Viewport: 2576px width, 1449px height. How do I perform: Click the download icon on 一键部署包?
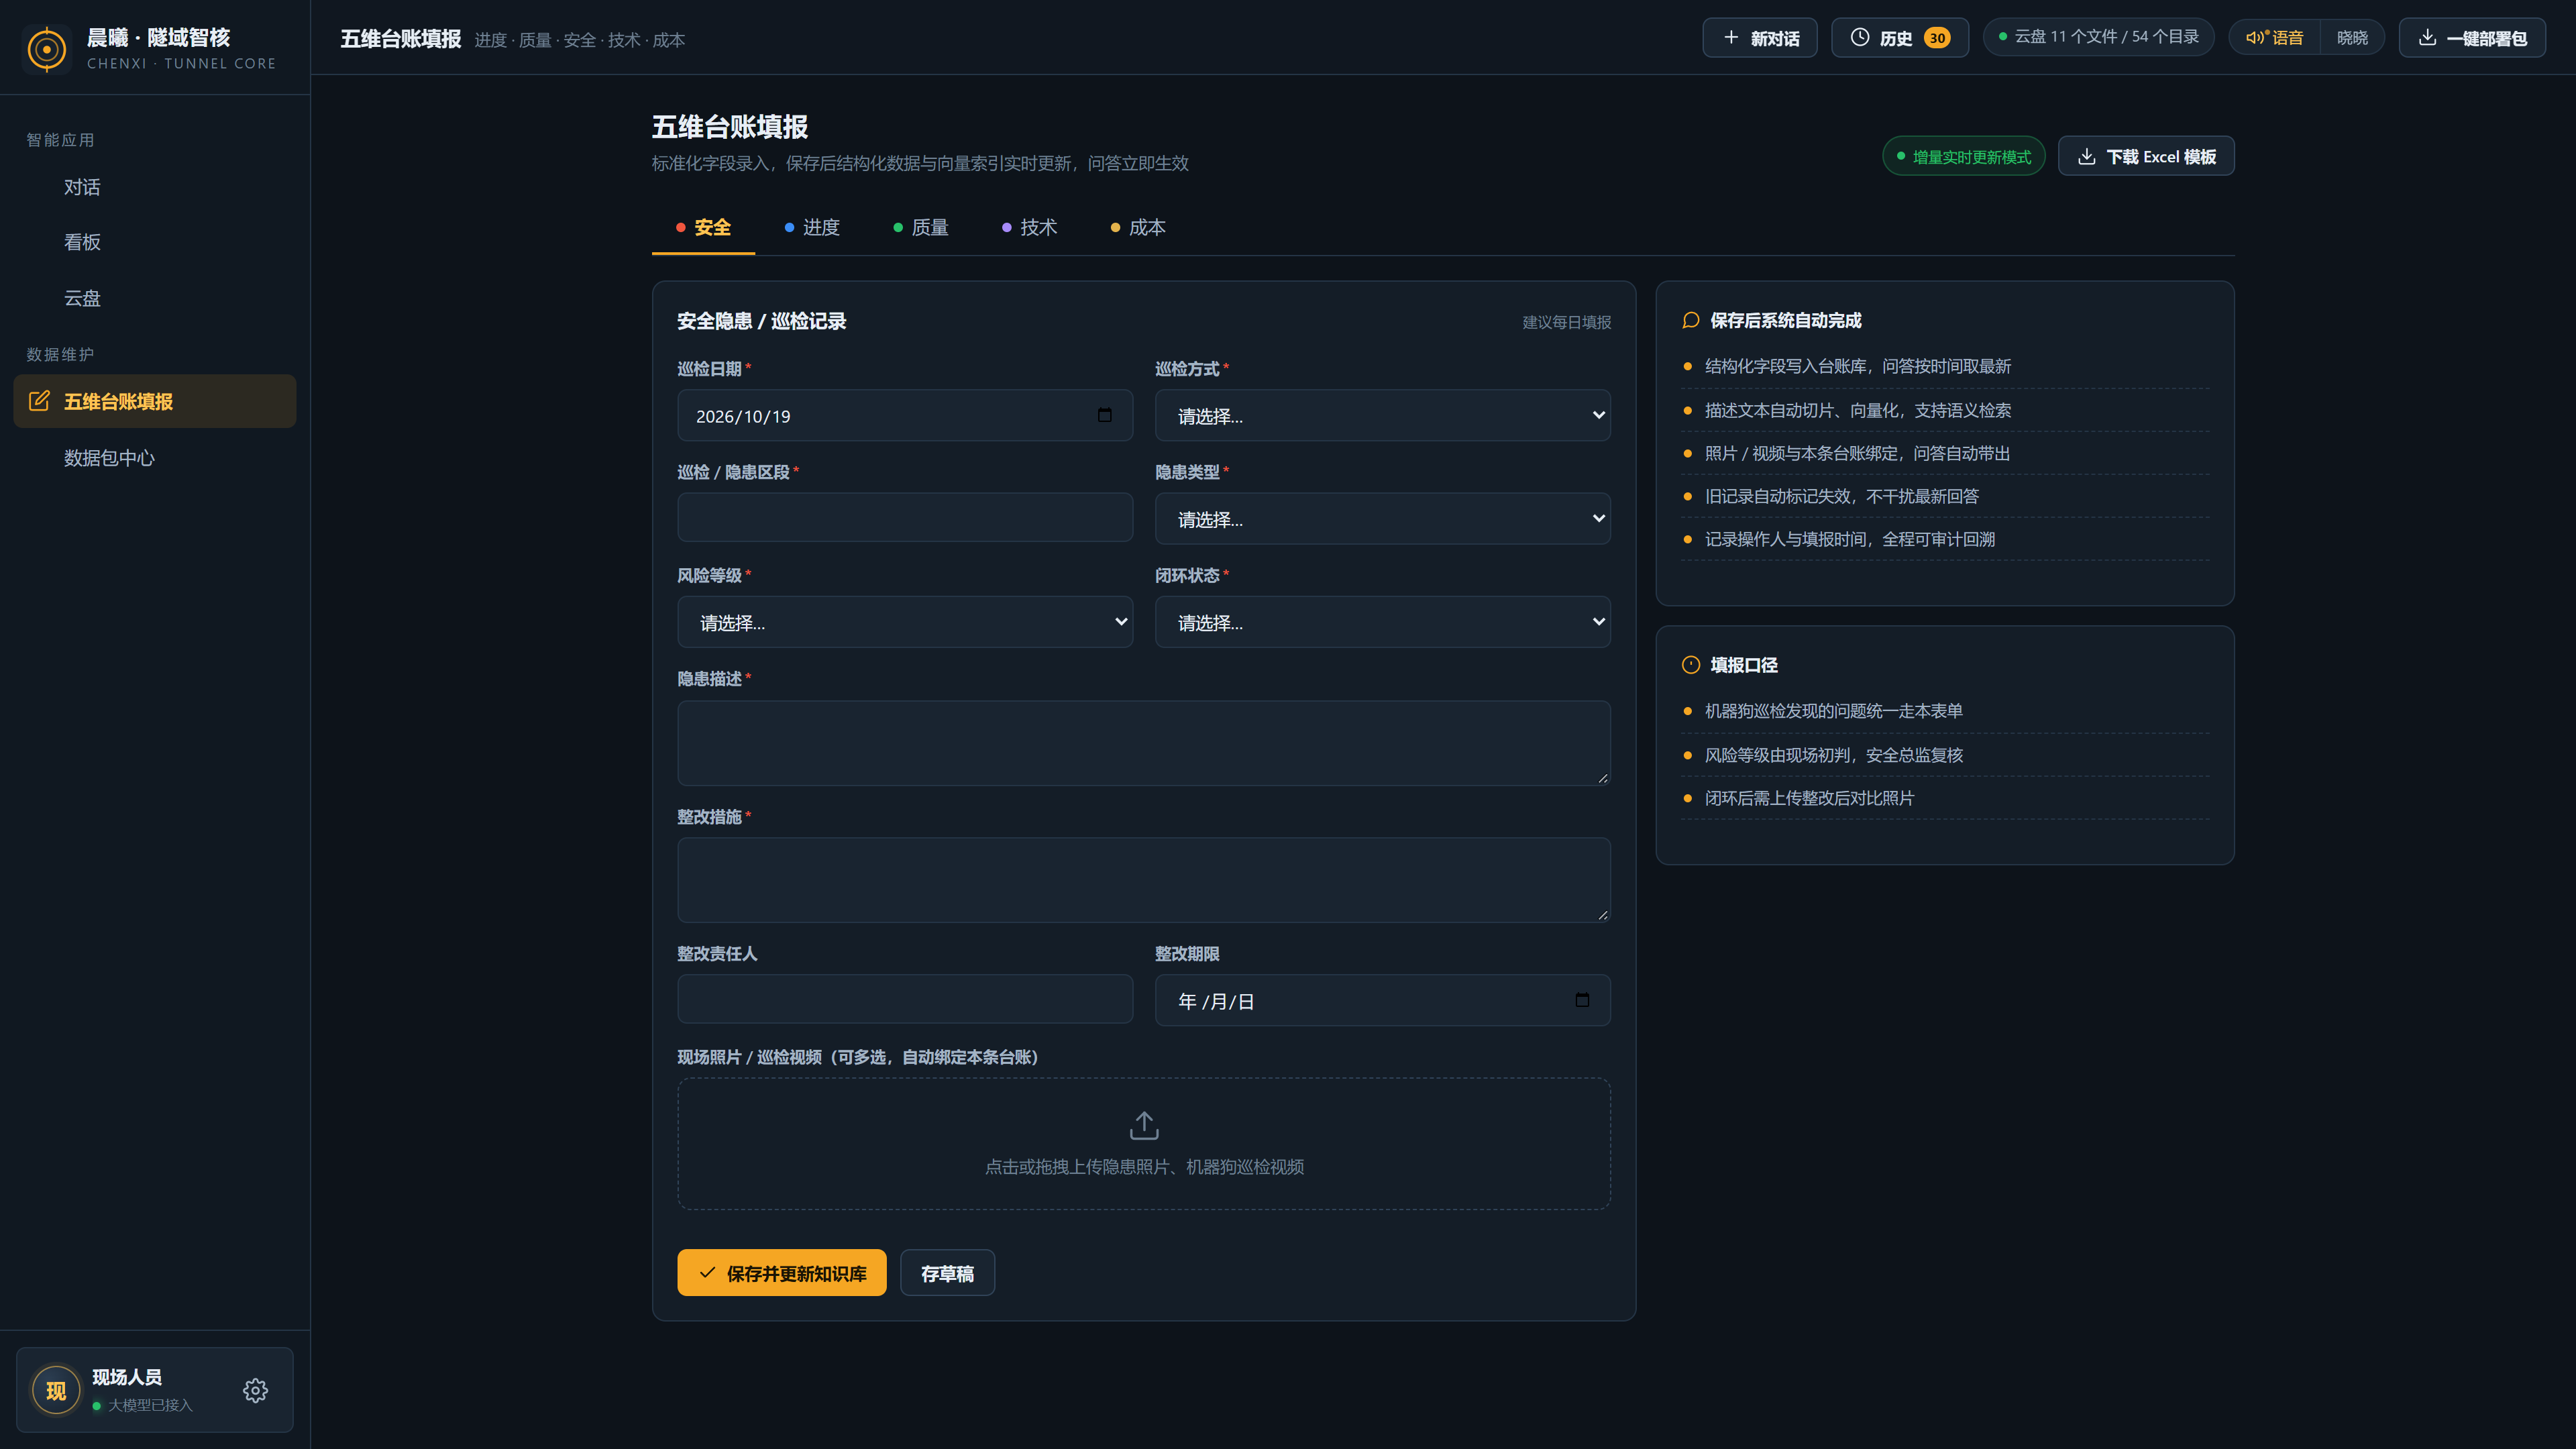(2427, 37)
